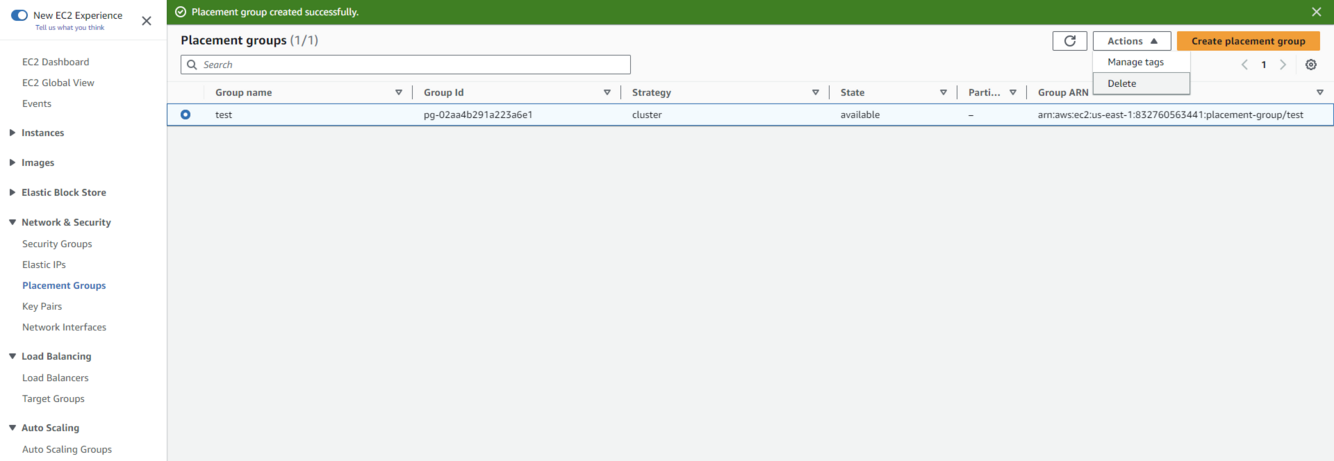Screen dimensions: 1334x461
Task: Collapse the Load Balancing section
Action: (50, 357)
